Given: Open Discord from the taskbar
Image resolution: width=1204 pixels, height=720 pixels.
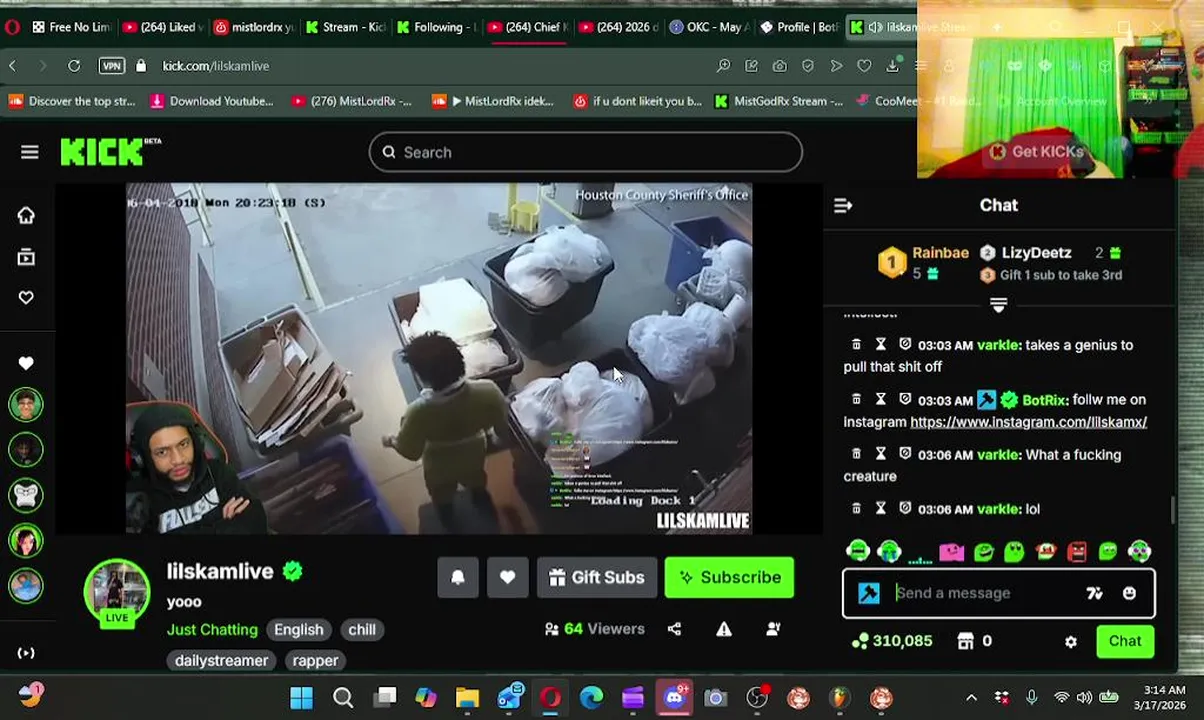Looking at the screenshot, I should (x=674, y=697).
